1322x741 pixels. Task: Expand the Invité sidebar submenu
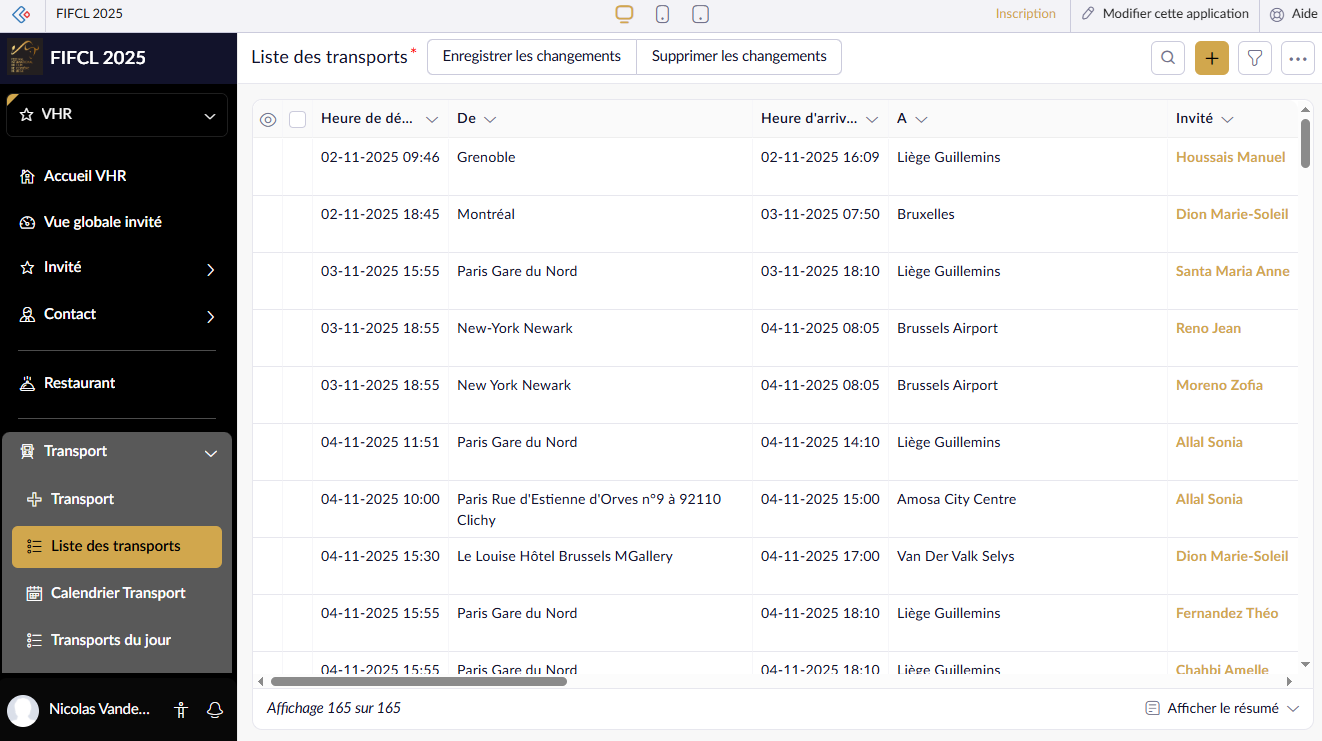point(210,269)
